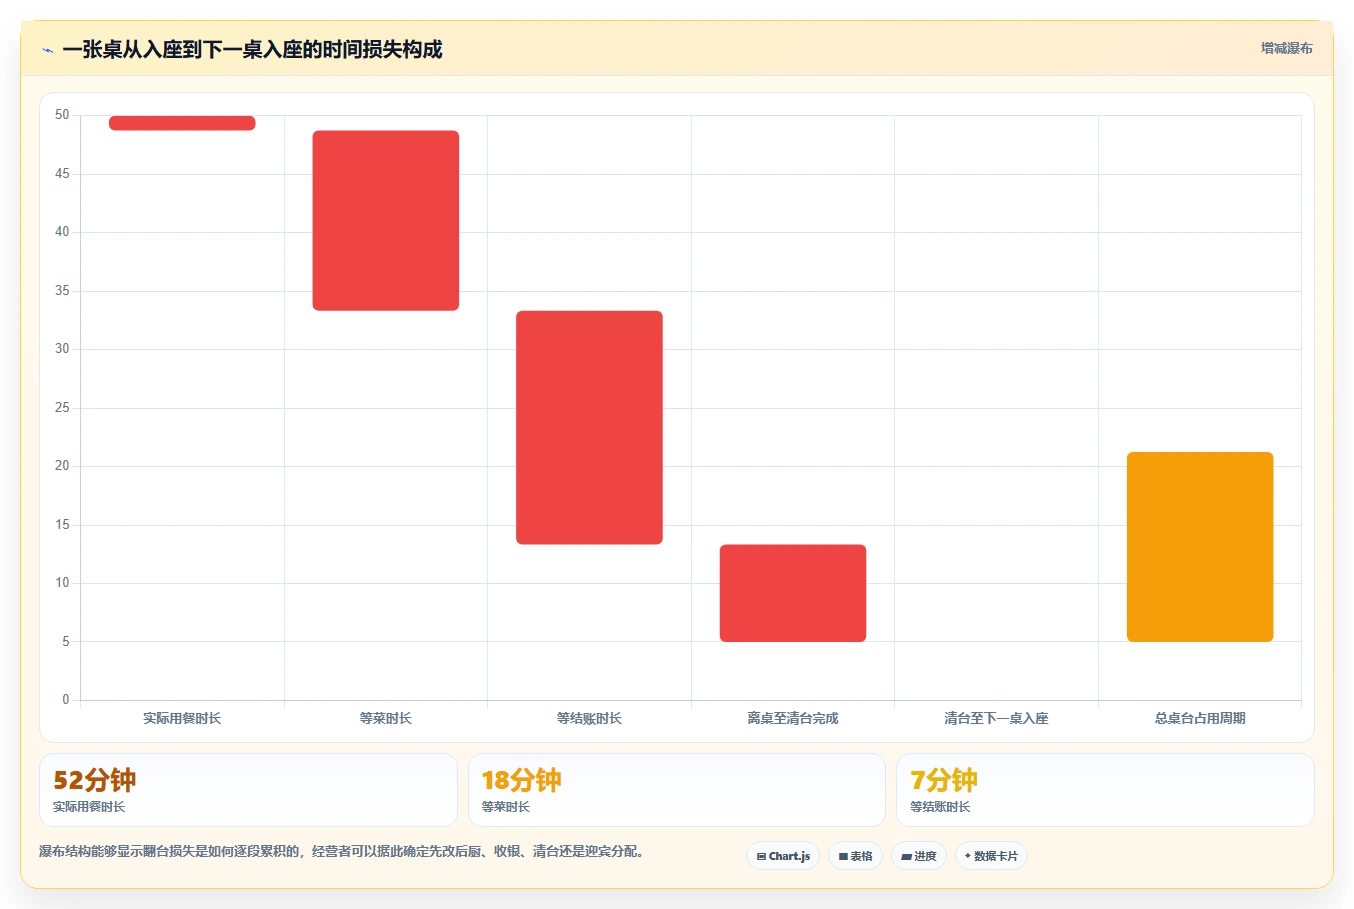Click the x-axis label 清台至下一桌入座

[997, 718]
